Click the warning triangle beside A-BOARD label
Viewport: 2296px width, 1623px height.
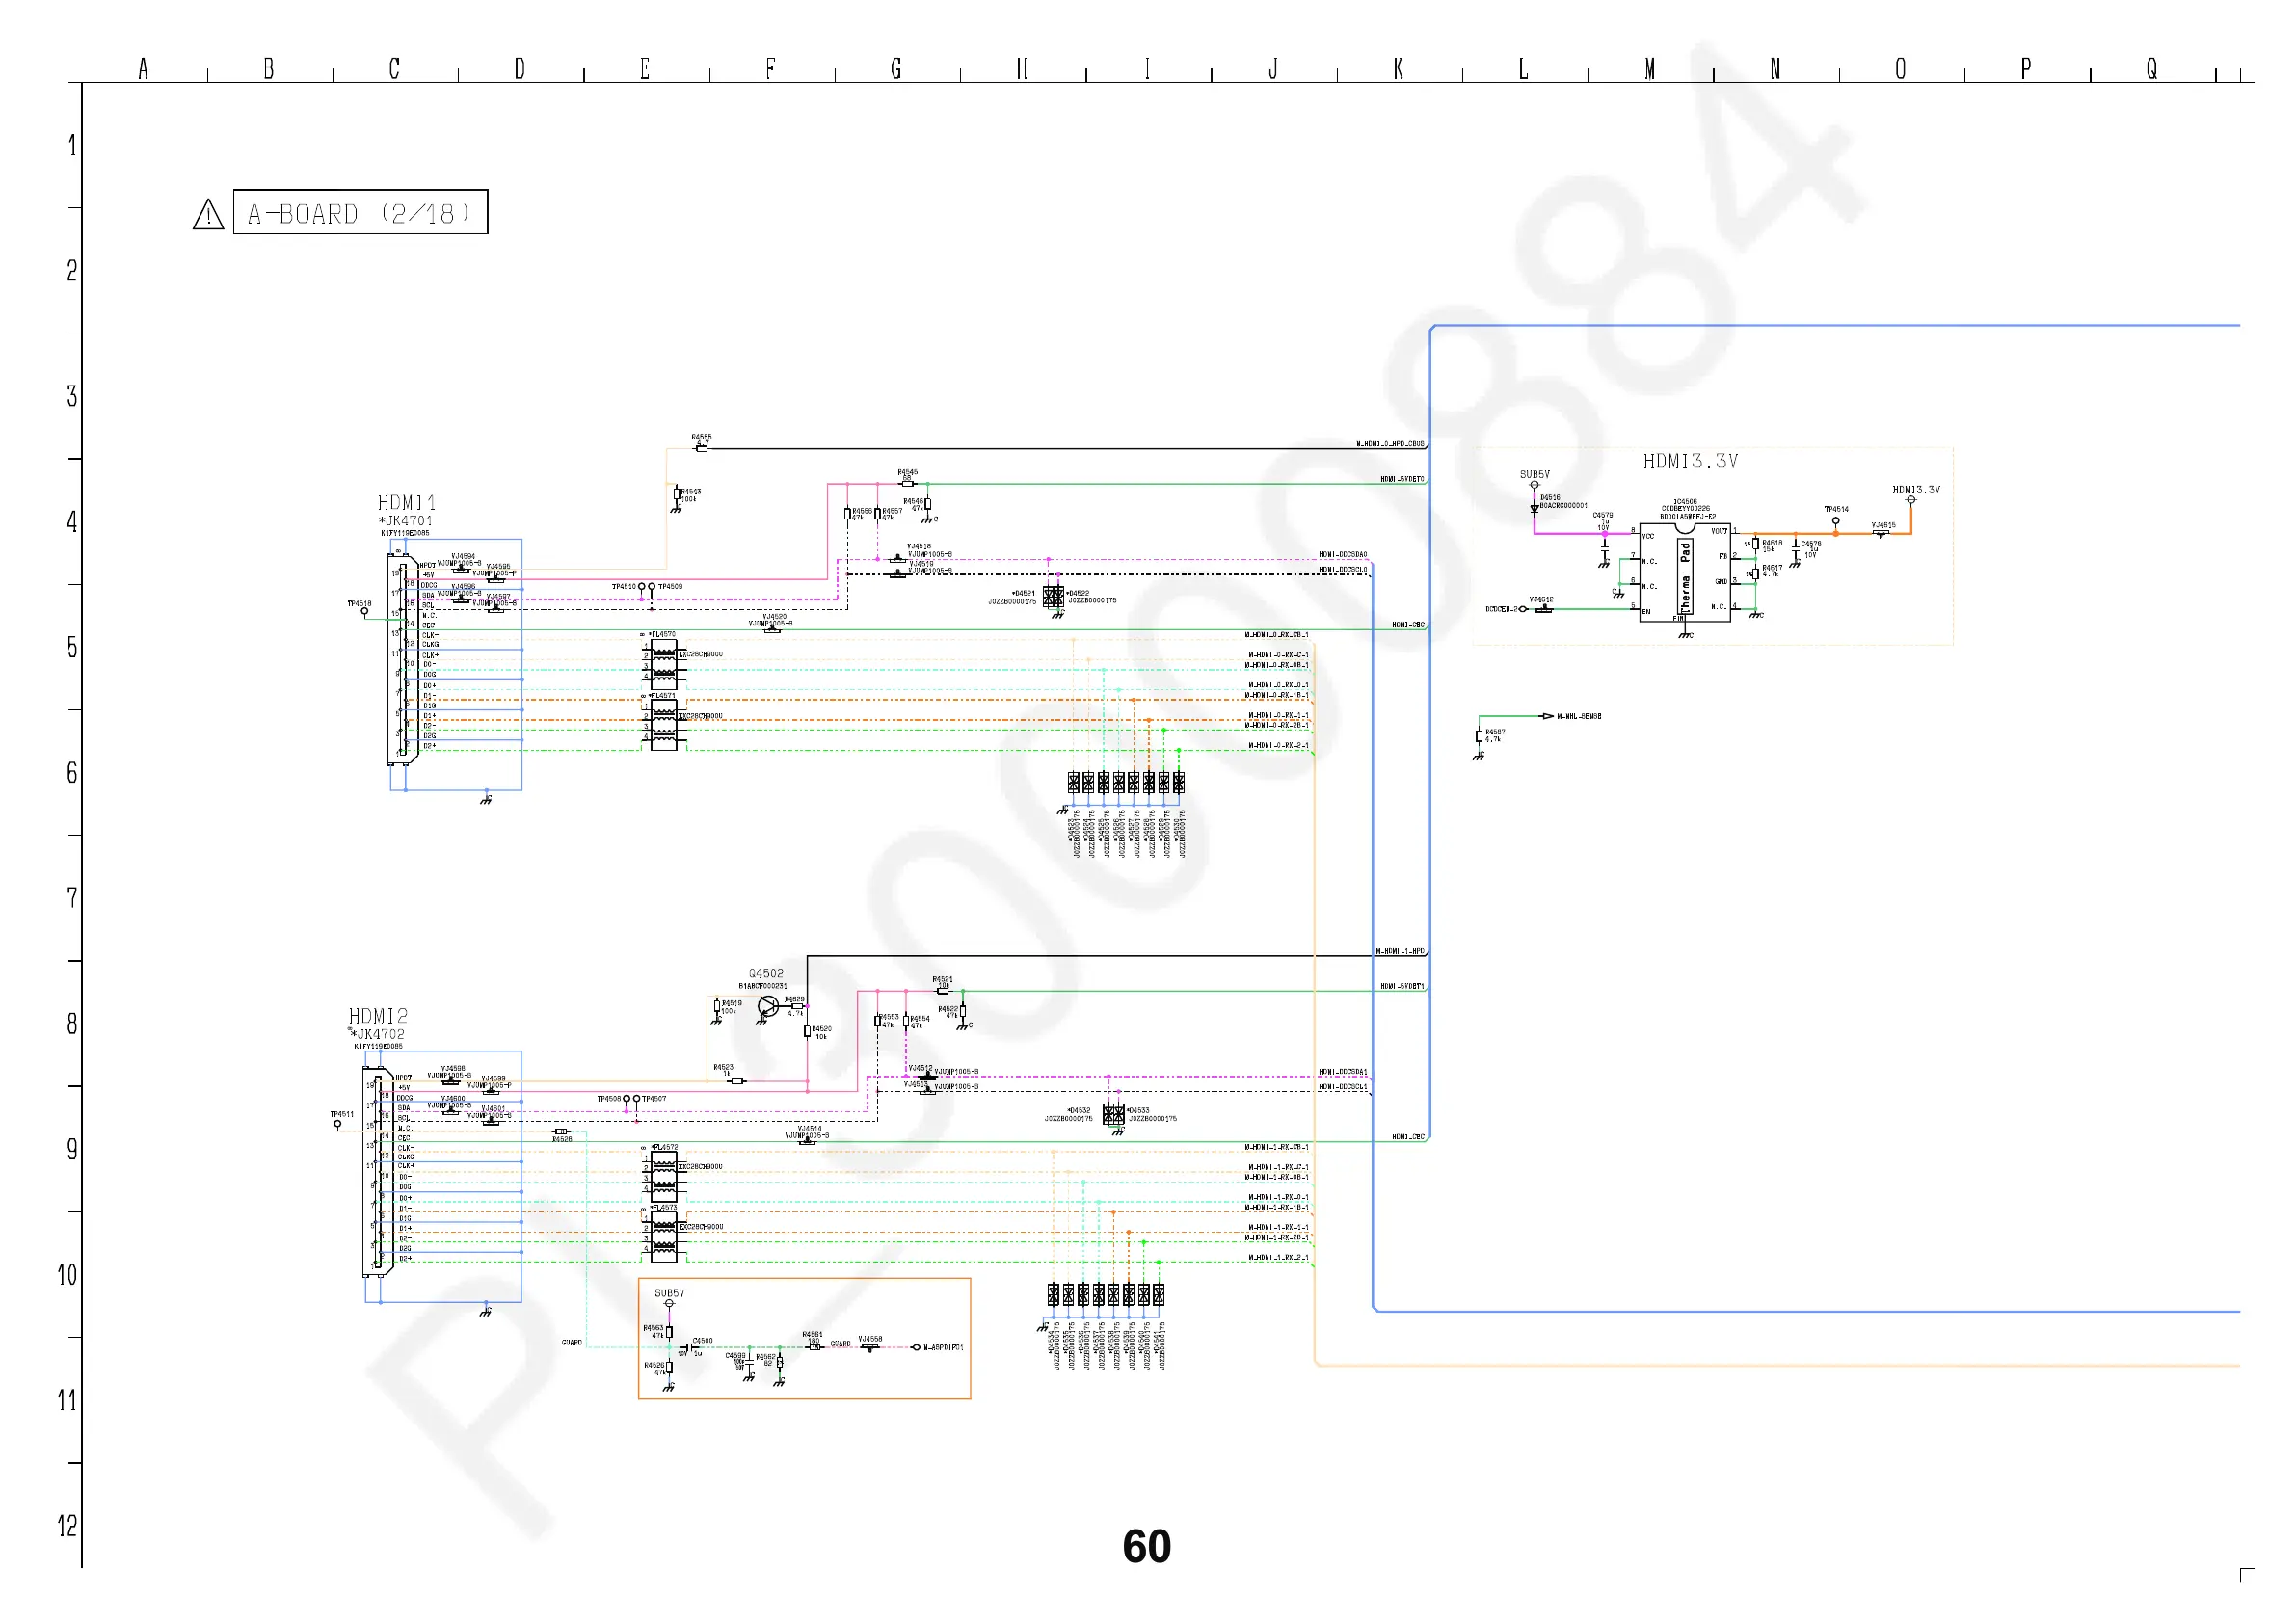pos(208,214)
